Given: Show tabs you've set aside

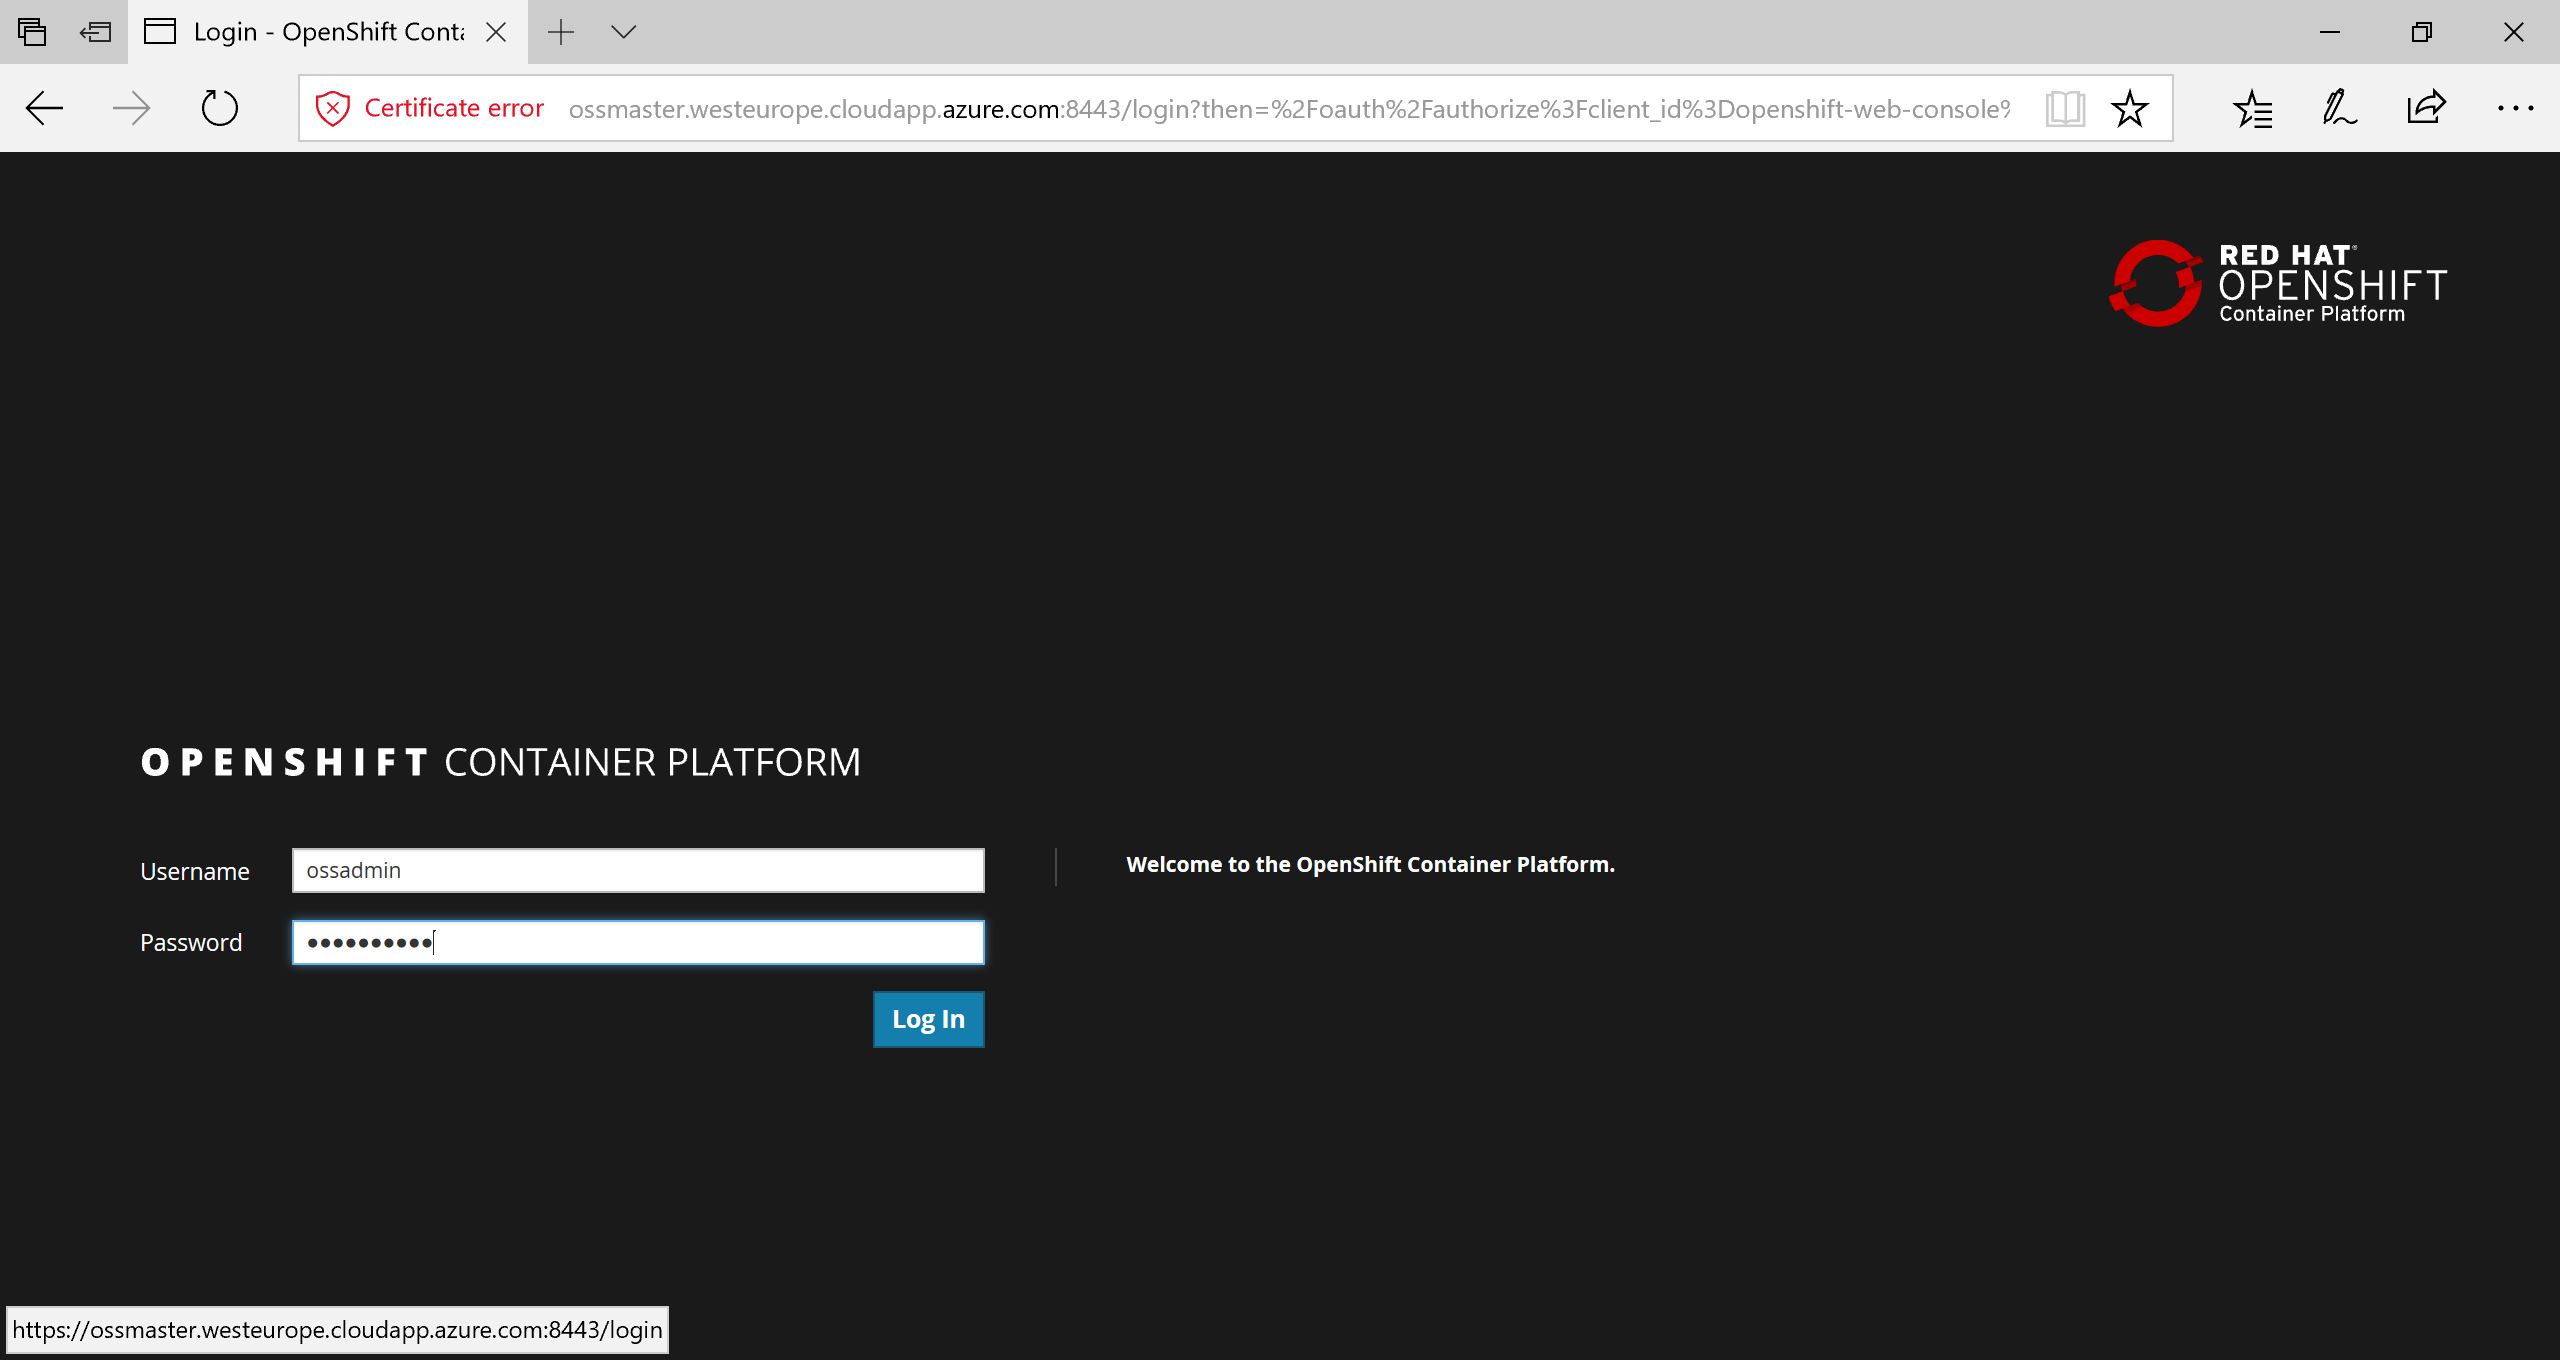Looking at the screenshot, I should click(32, 32).
